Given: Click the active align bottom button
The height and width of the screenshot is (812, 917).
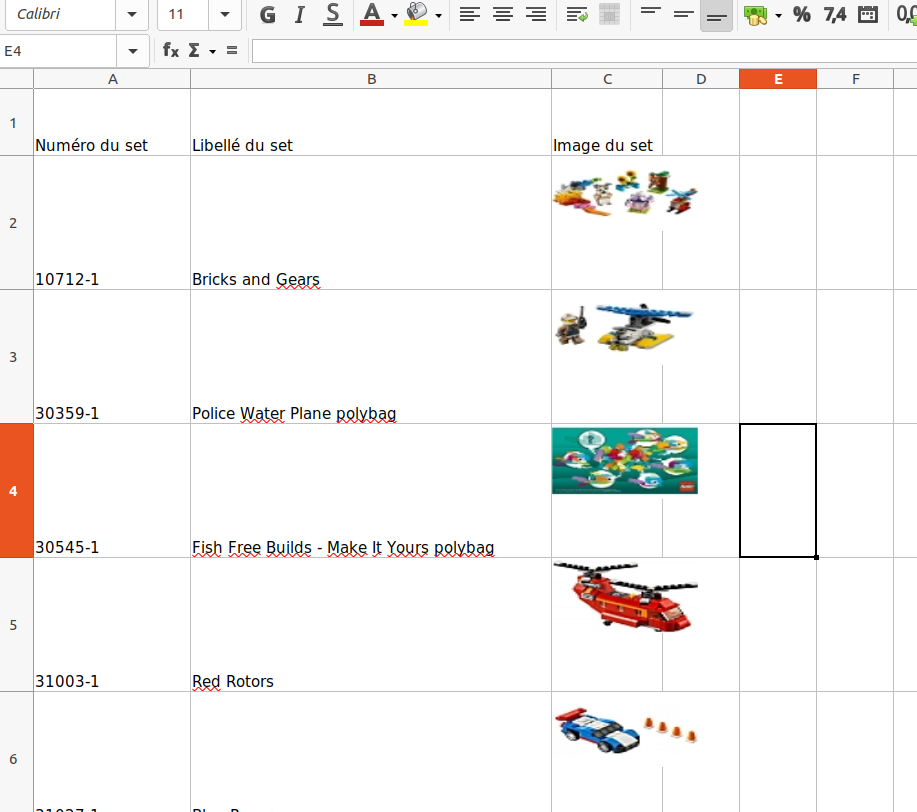Looking at the screenshot, I should tap(716, 15).
